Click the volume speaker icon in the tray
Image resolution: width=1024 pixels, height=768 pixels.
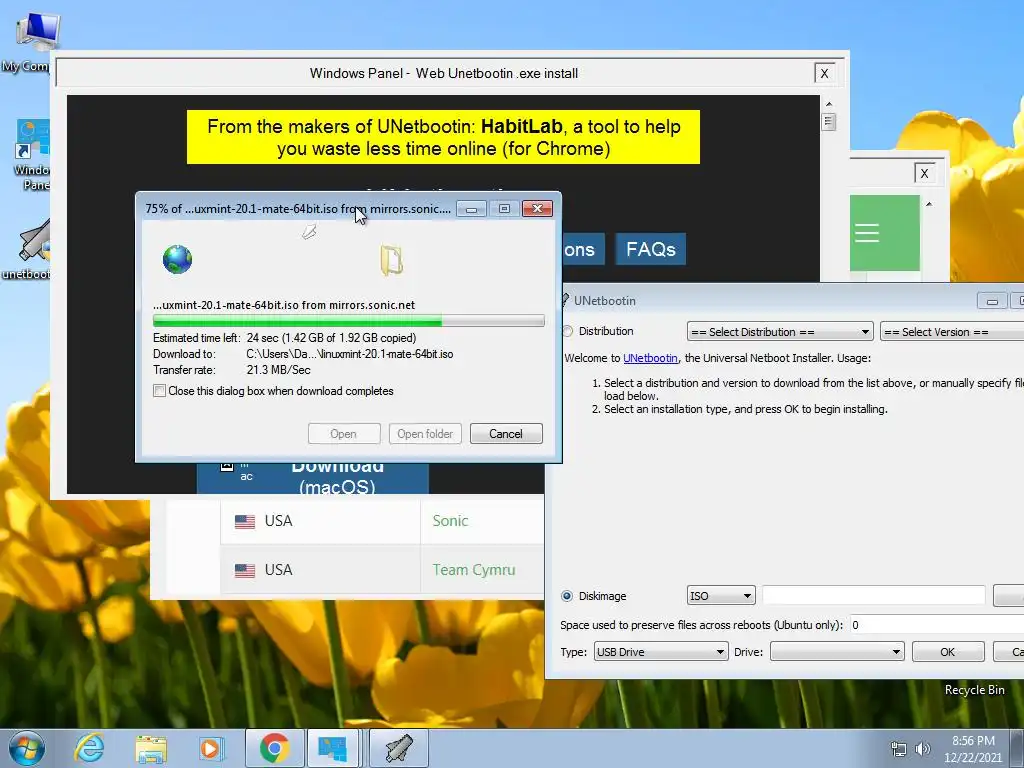pyautogui.click(x=922, y=749)
